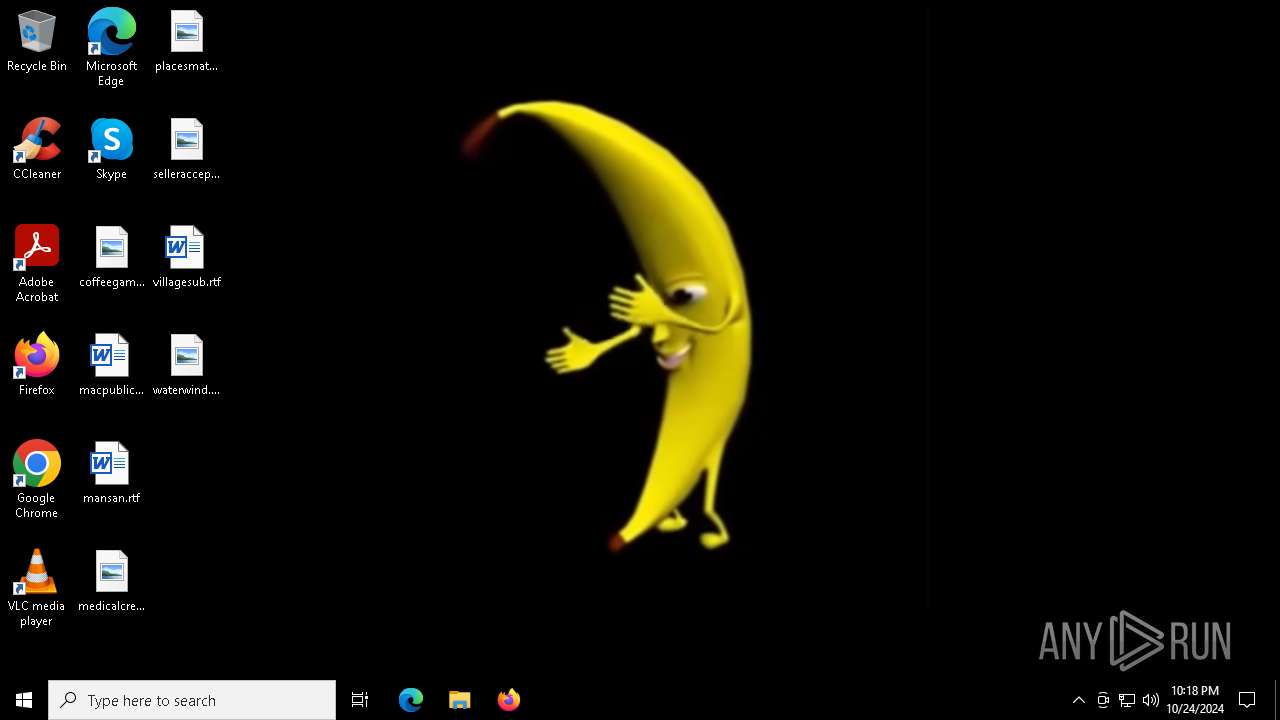
Task: Select the placesmat image file icon
Action: coord(186,42)
